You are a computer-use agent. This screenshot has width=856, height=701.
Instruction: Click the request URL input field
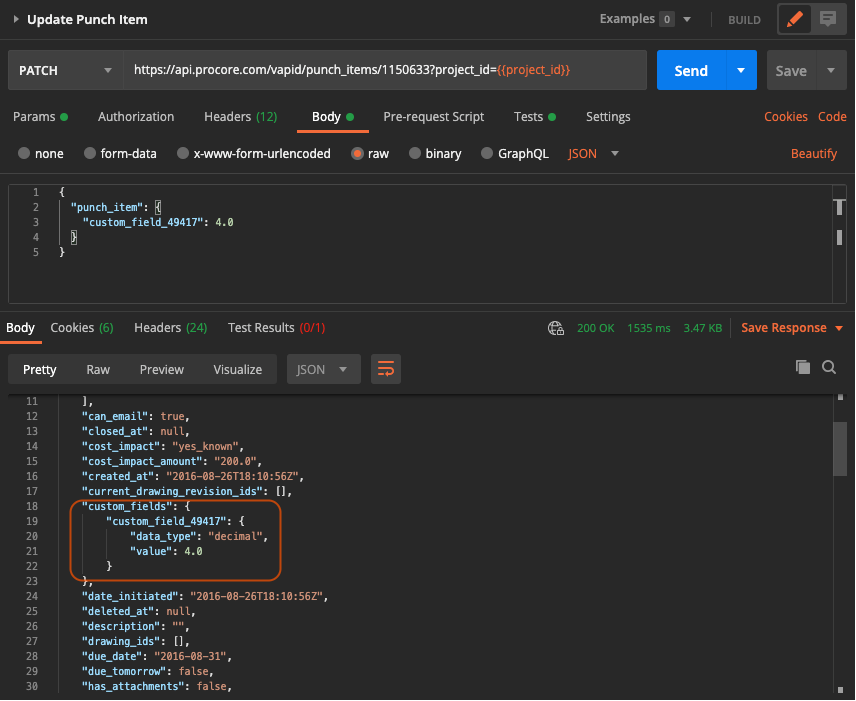tap(385, 70)
